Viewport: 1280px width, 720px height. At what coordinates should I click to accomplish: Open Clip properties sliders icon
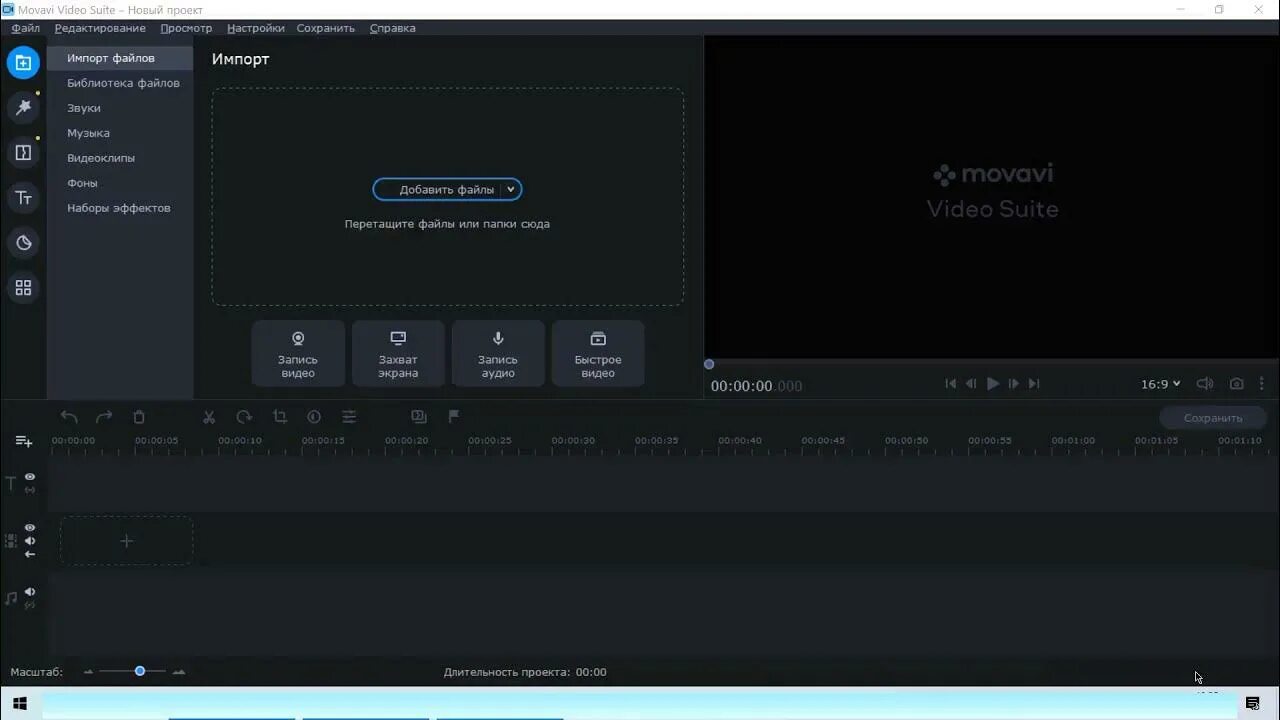(x=349, y=417)
